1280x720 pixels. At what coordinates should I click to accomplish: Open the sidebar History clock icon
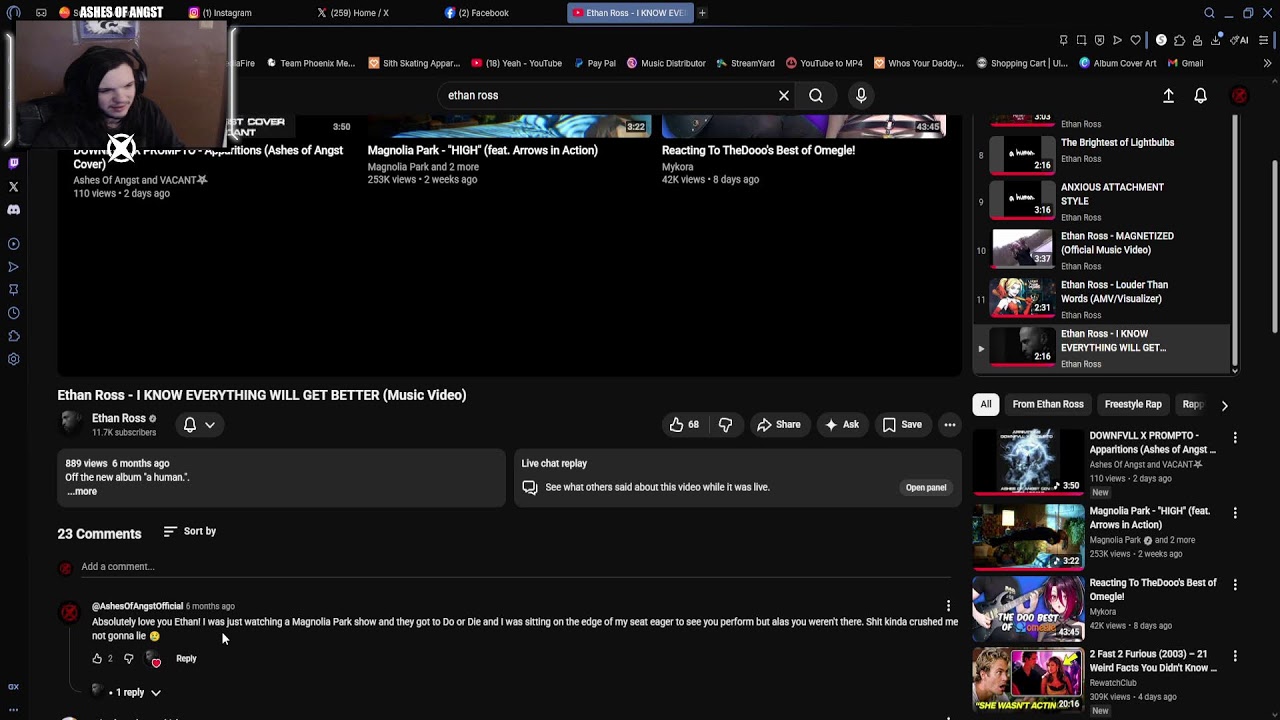13,313
